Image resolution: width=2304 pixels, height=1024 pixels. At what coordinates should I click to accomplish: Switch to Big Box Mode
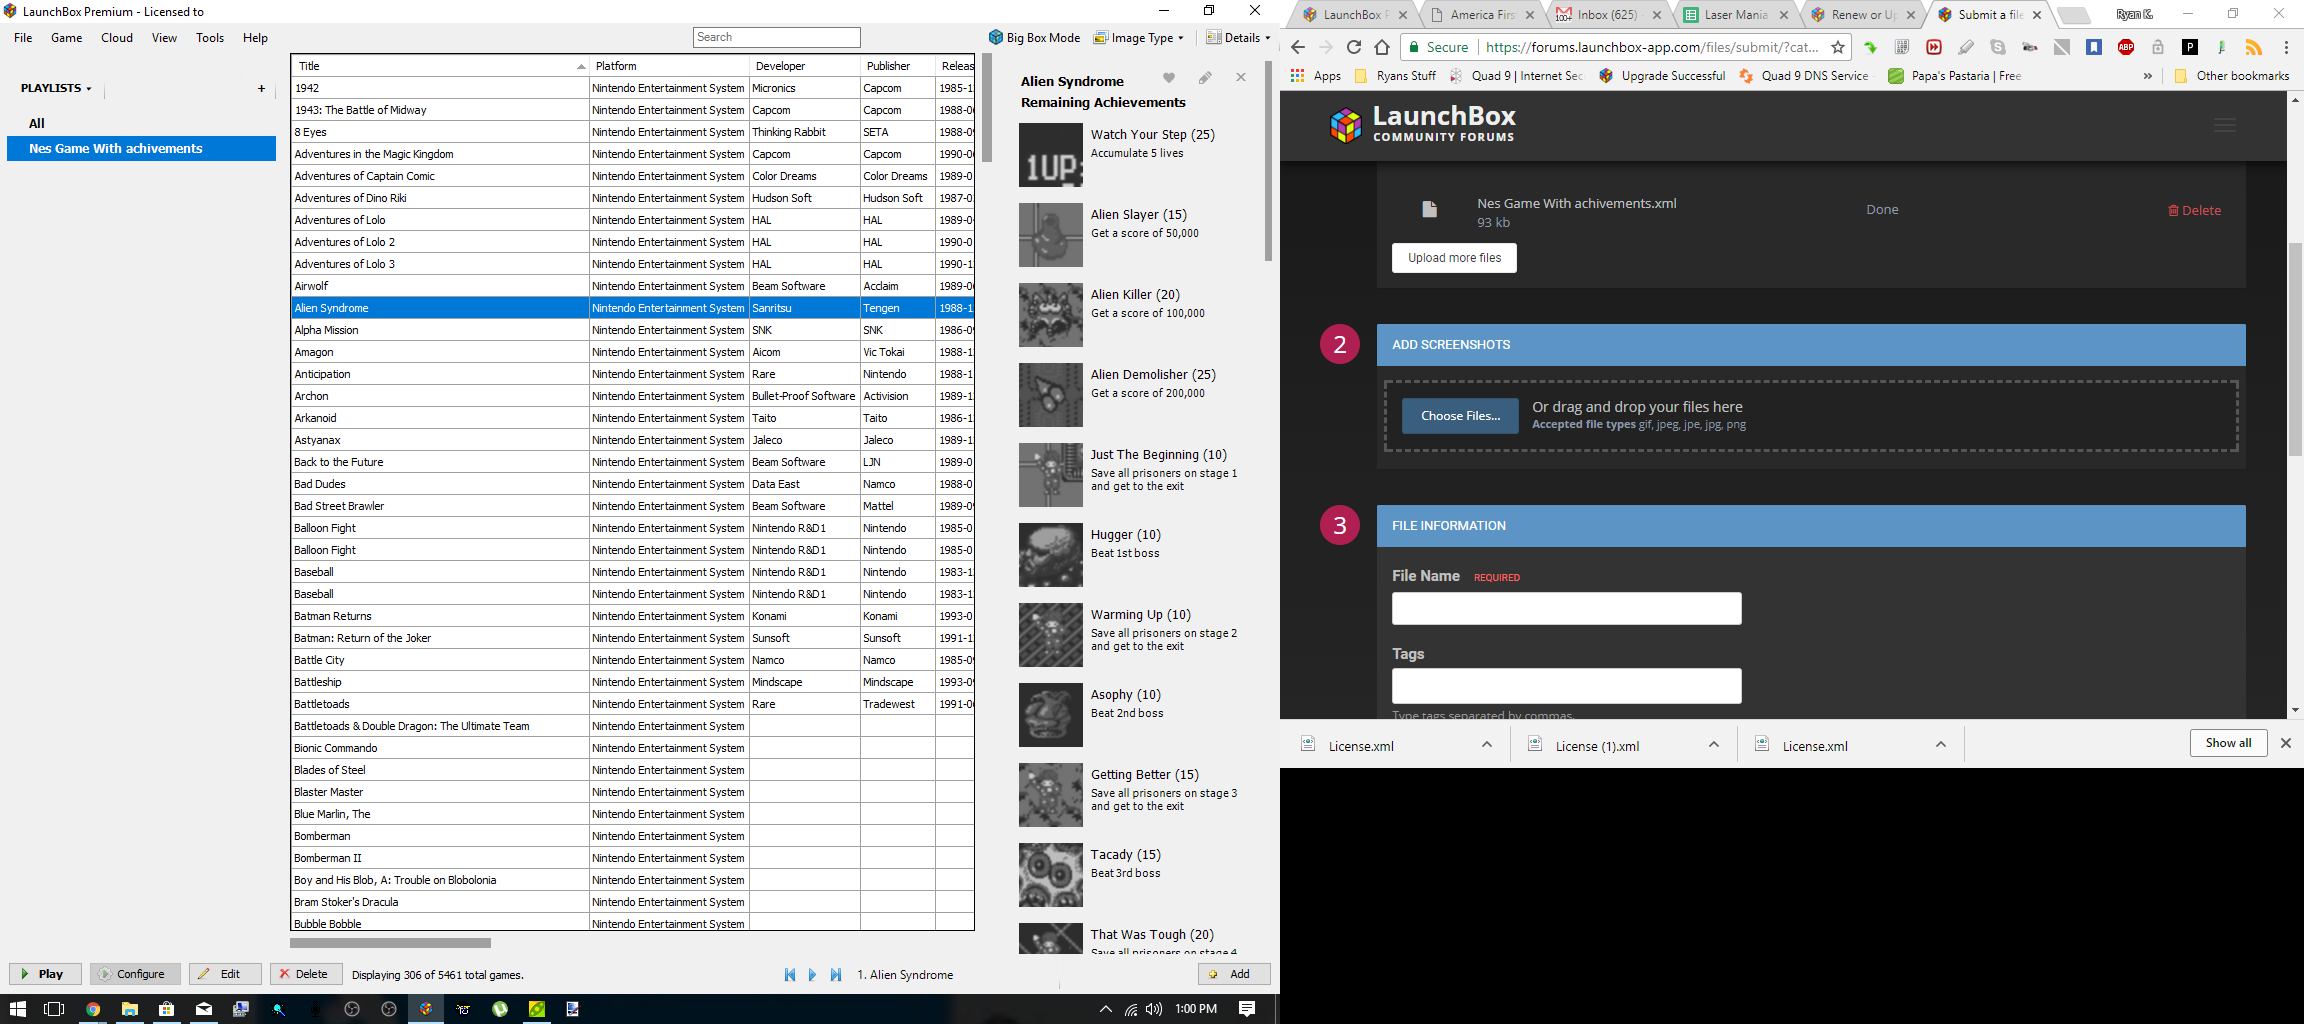click(x=1034, y=38)
